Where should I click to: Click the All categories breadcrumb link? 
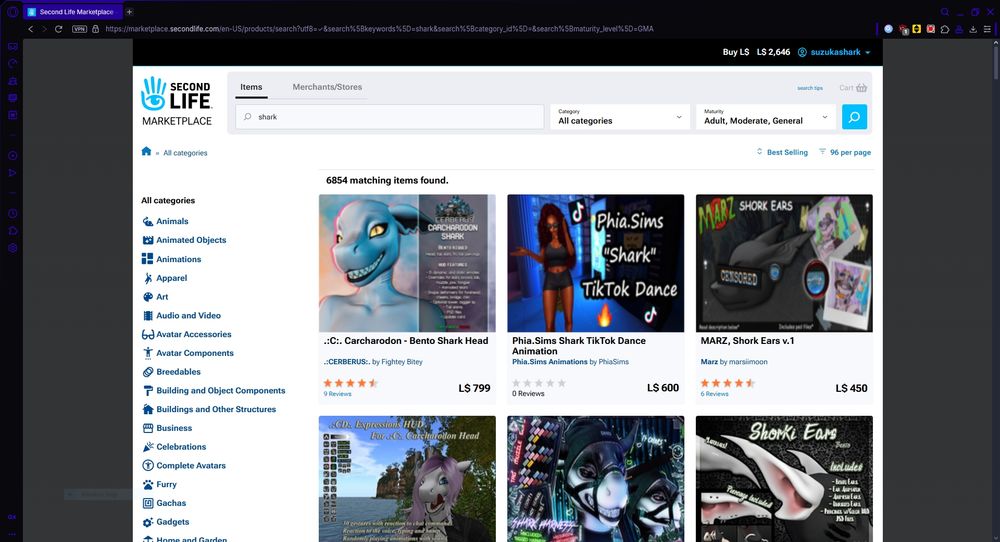coord(185,153)
